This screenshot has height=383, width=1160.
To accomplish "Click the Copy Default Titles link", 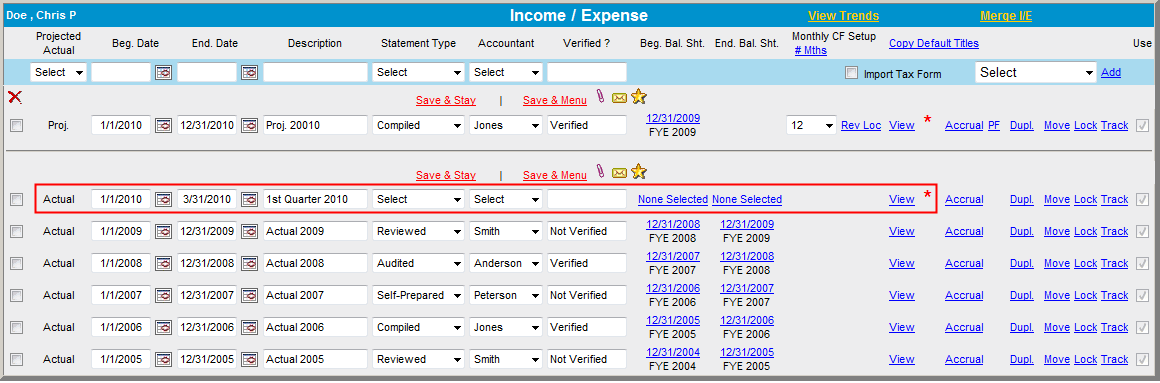I will [x=934, y=43].
